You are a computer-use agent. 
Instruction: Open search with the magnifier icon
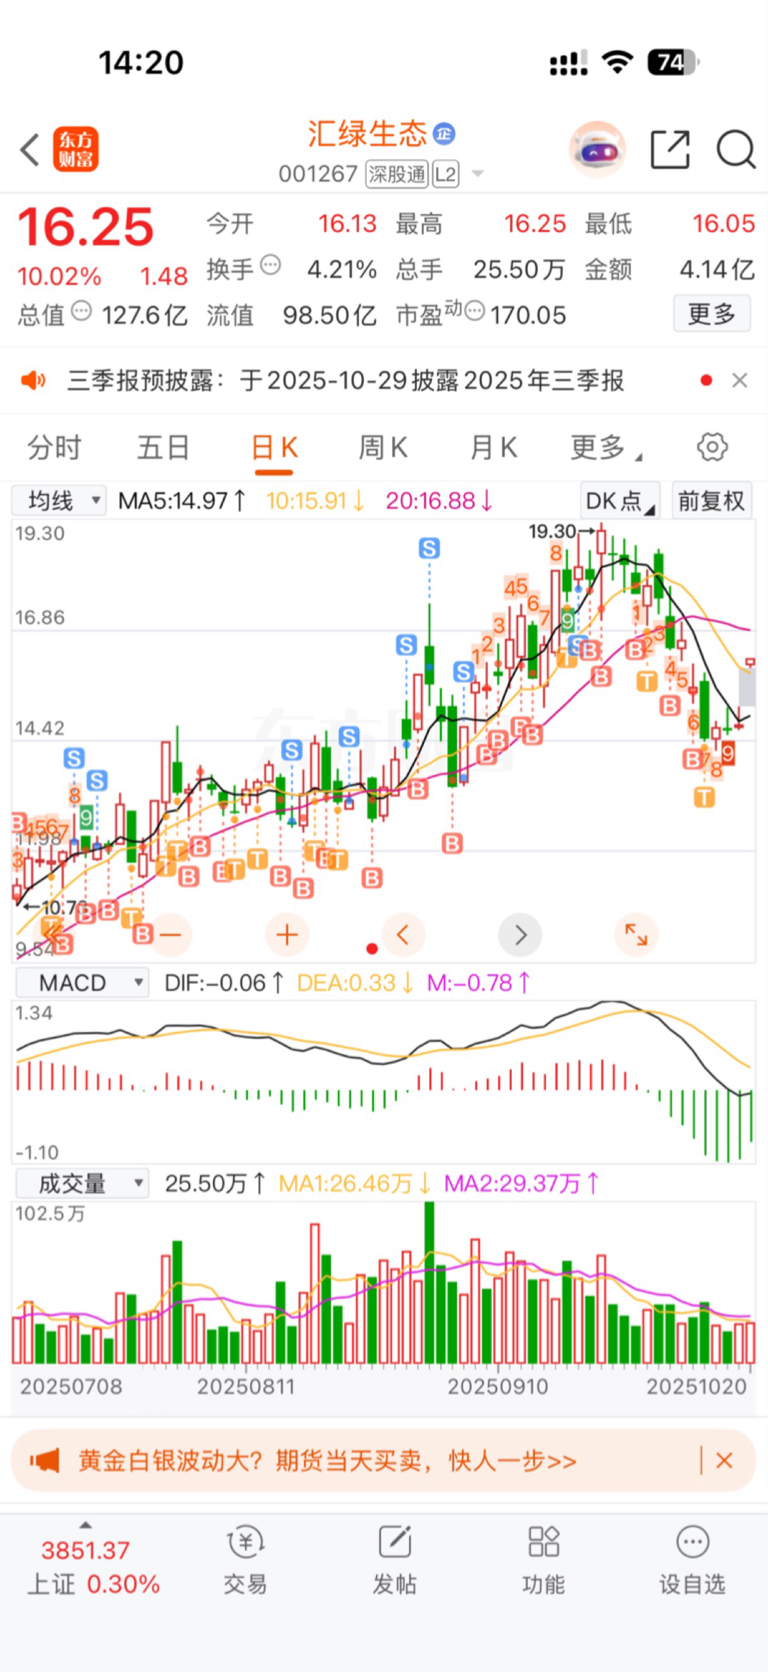coord(736,150)
